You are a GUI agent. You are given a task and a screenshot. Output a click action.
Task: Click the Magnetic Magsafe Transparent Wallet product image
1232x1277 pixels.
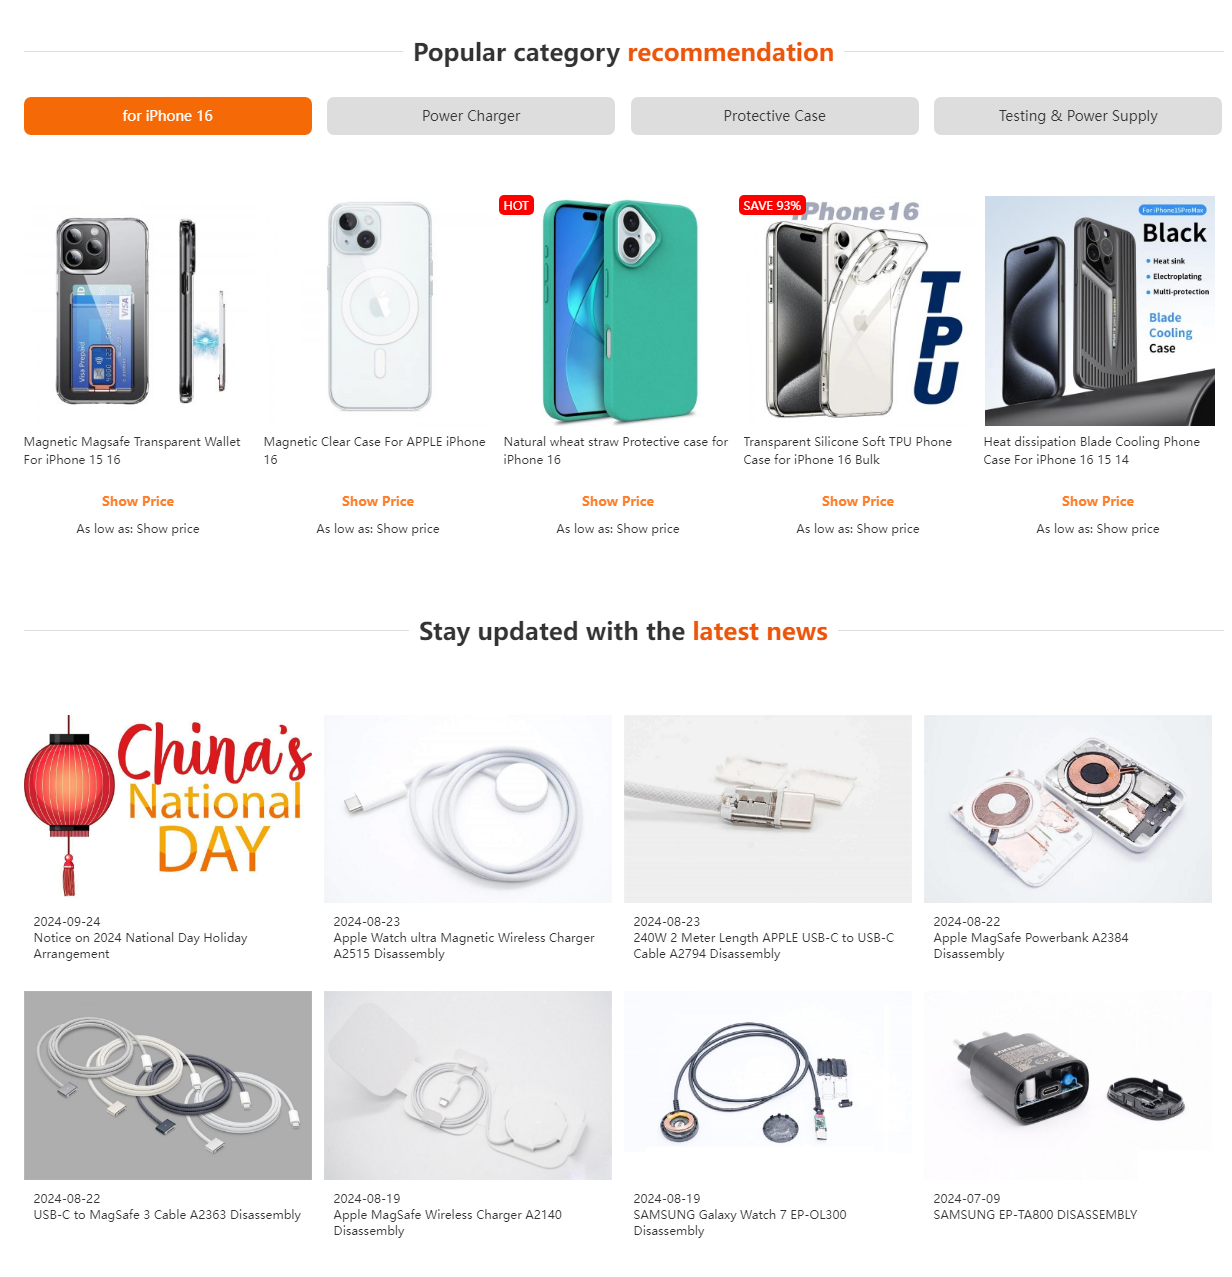[138, 311]
